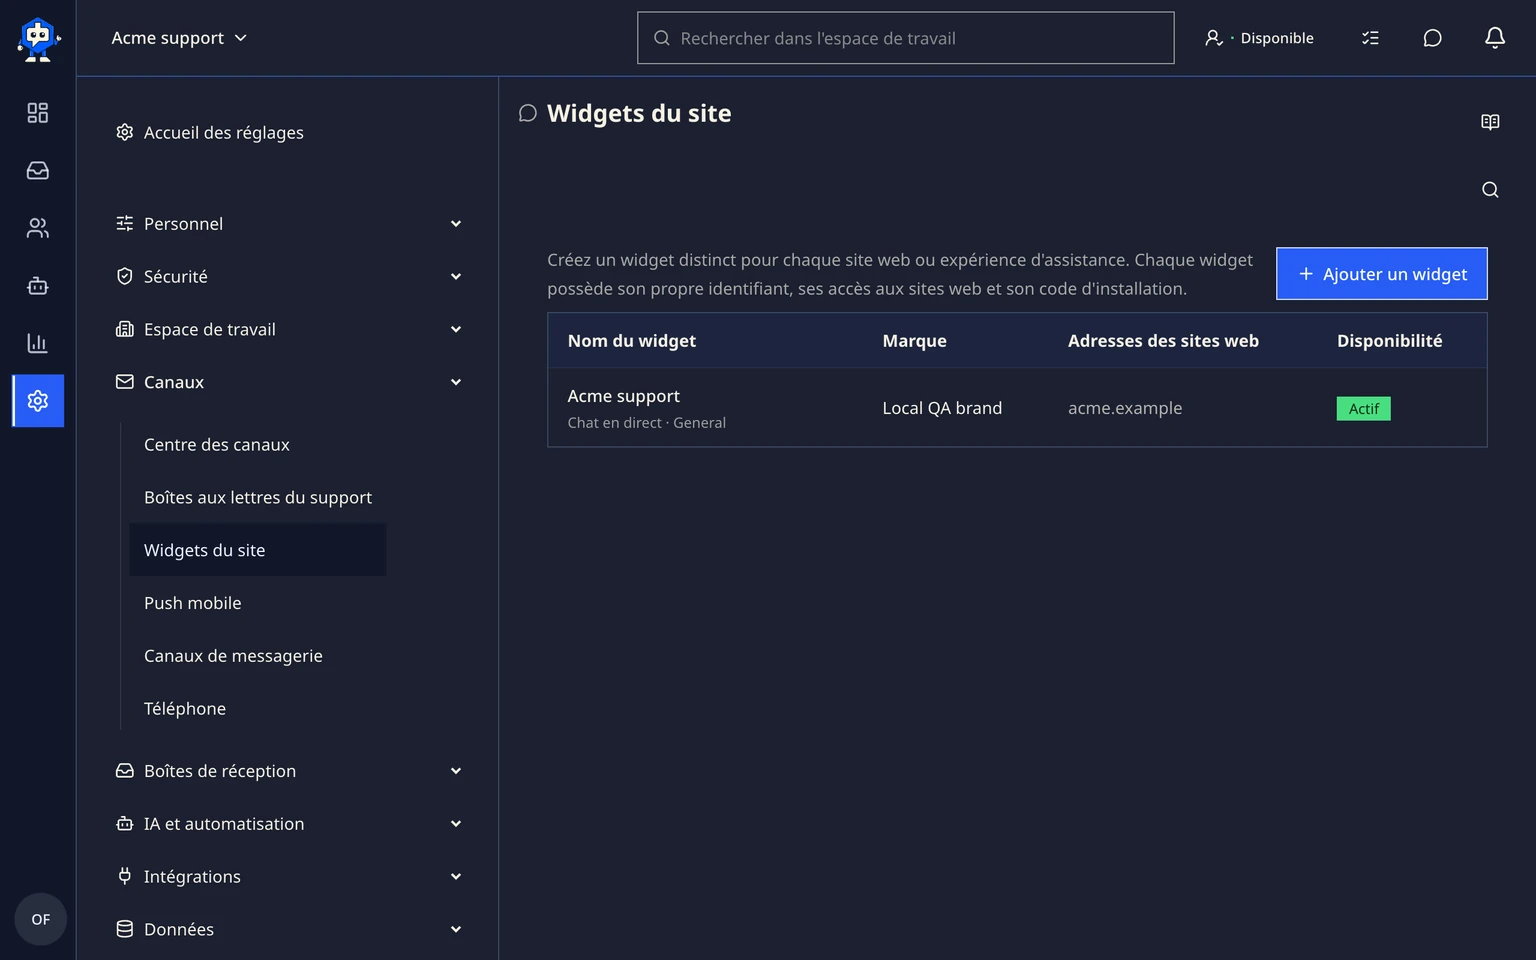Open the chat bubble icon in top bar

[1432, 38]
